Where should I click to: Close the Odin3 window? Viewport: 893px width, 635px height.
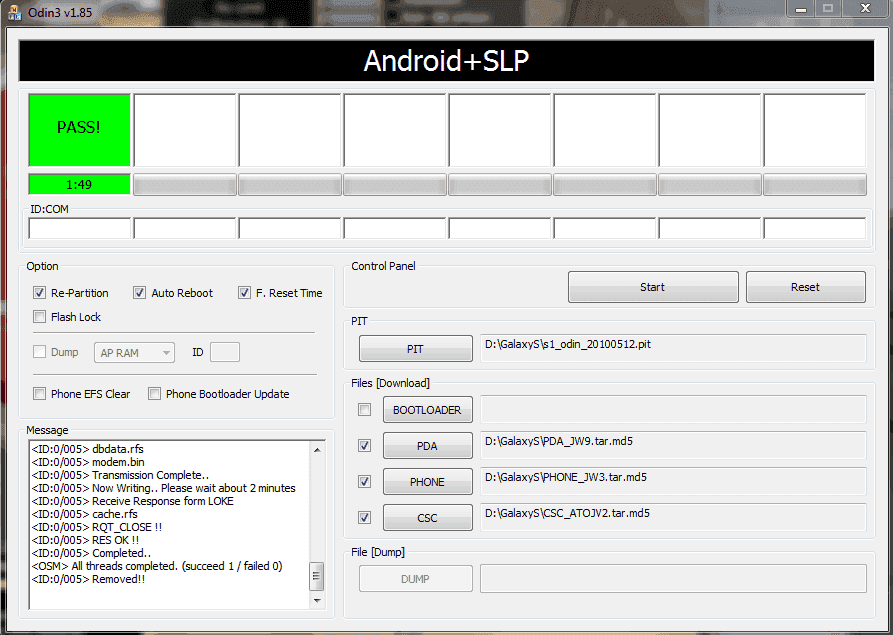tap(865, 9)
